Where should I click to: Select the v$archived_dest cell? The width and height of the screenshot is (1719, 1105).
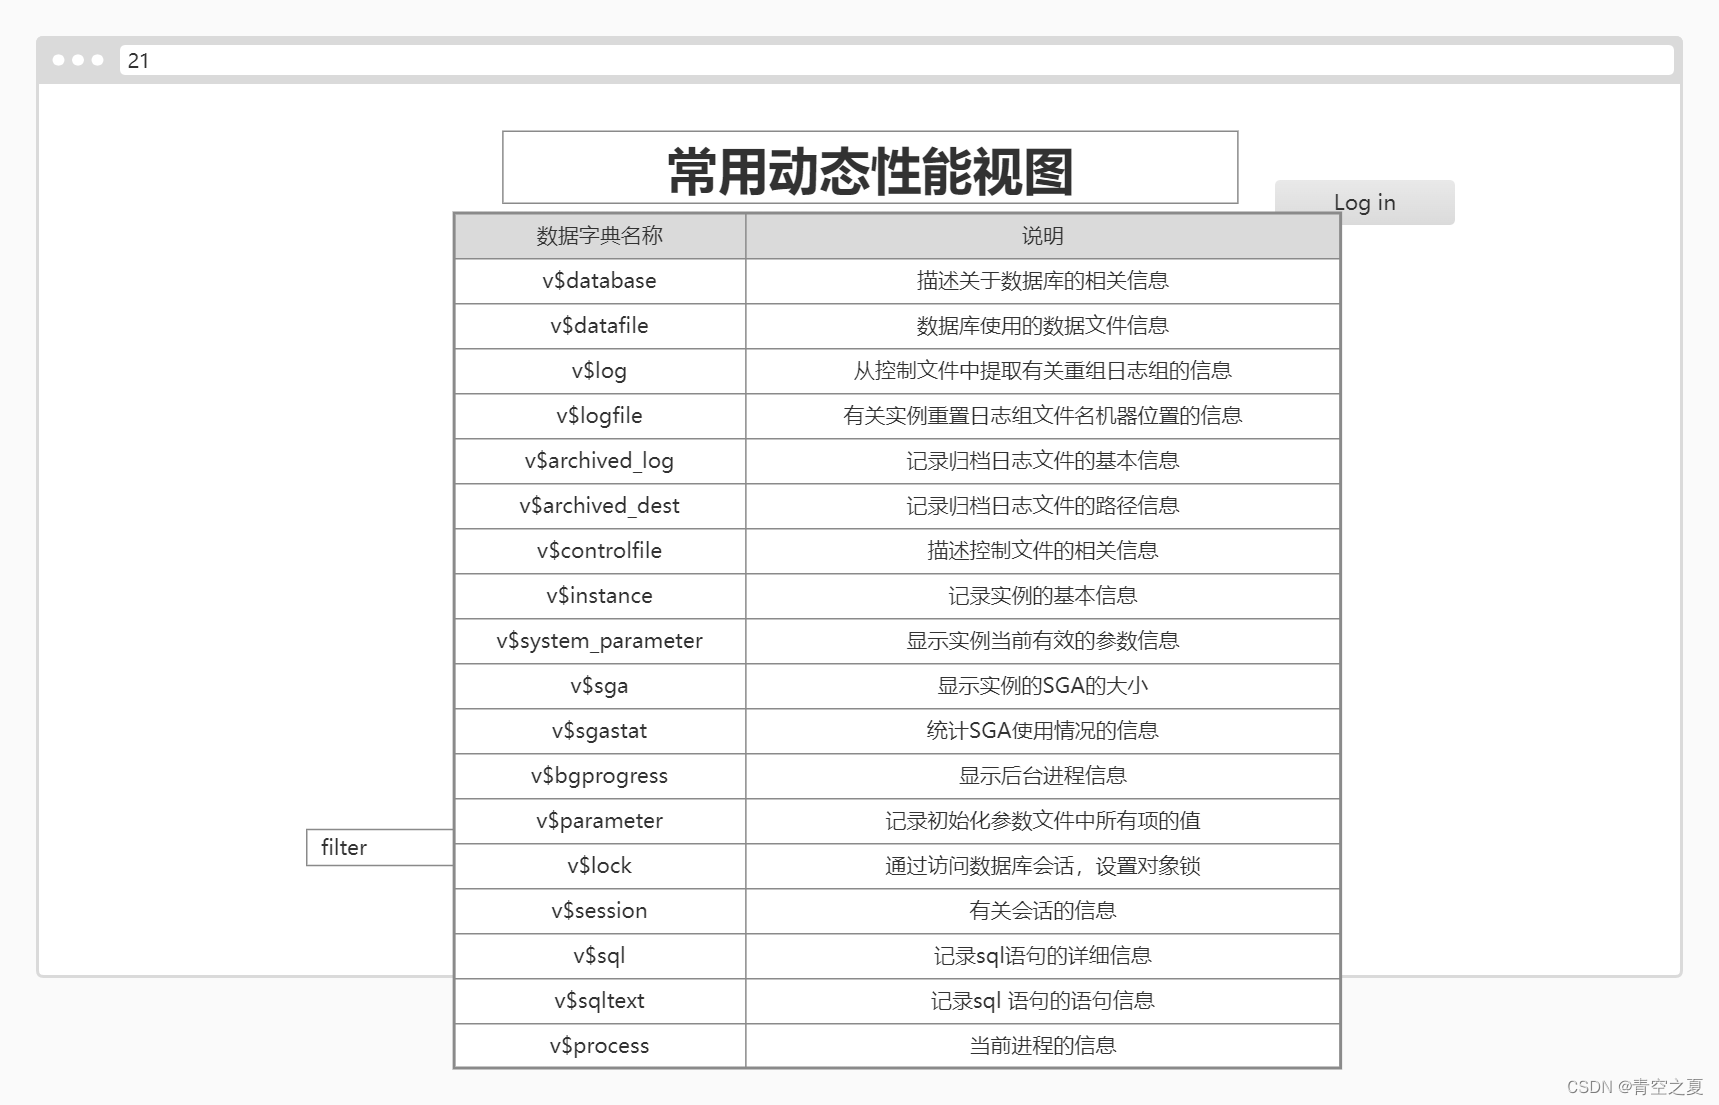pyautogui.click(x=600, y=506)
